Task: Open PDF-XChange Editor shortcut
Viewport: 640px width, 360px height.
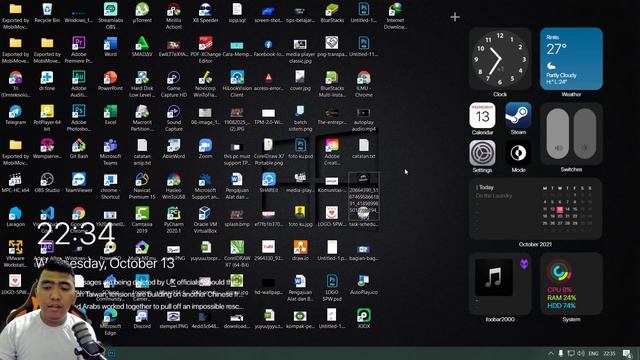Action: (205, 49)
